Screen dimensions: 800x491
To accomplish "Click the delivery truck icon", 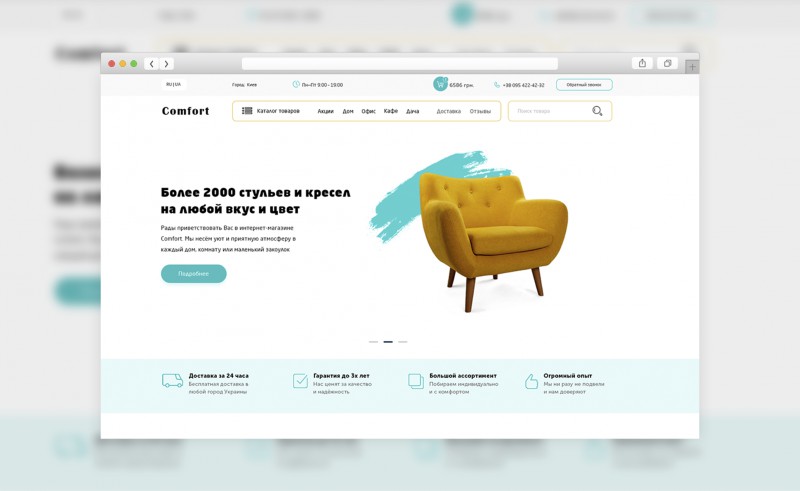I will (172, 381).
